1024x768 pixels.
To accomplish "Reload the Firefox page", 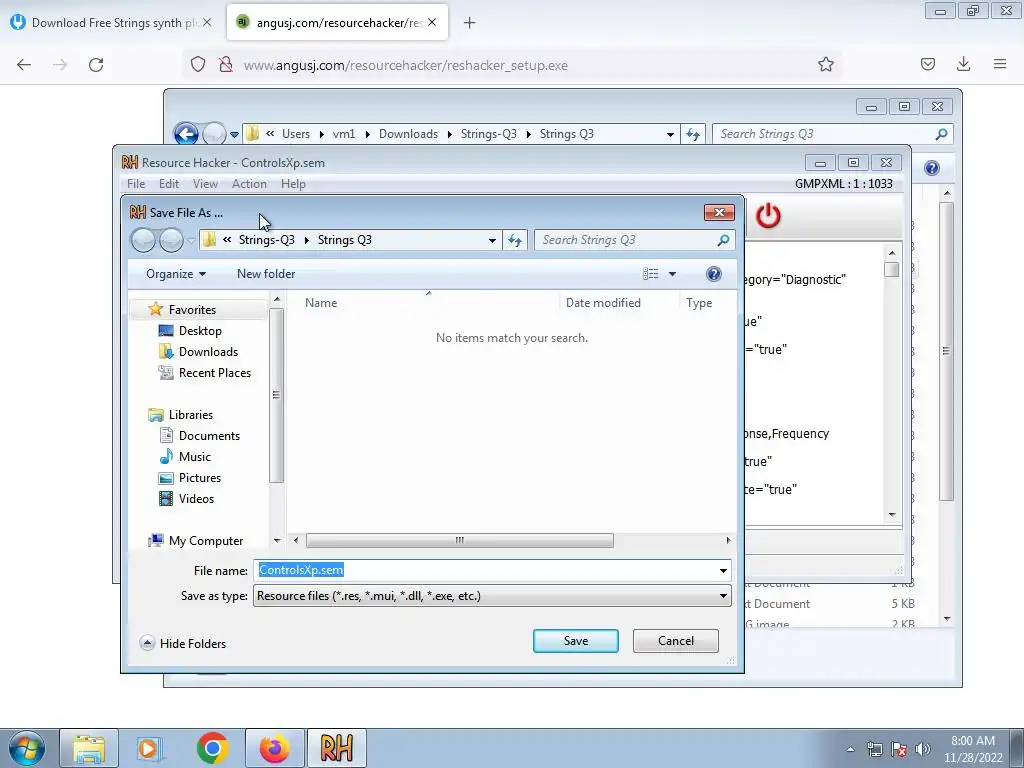I will [96, 65].
